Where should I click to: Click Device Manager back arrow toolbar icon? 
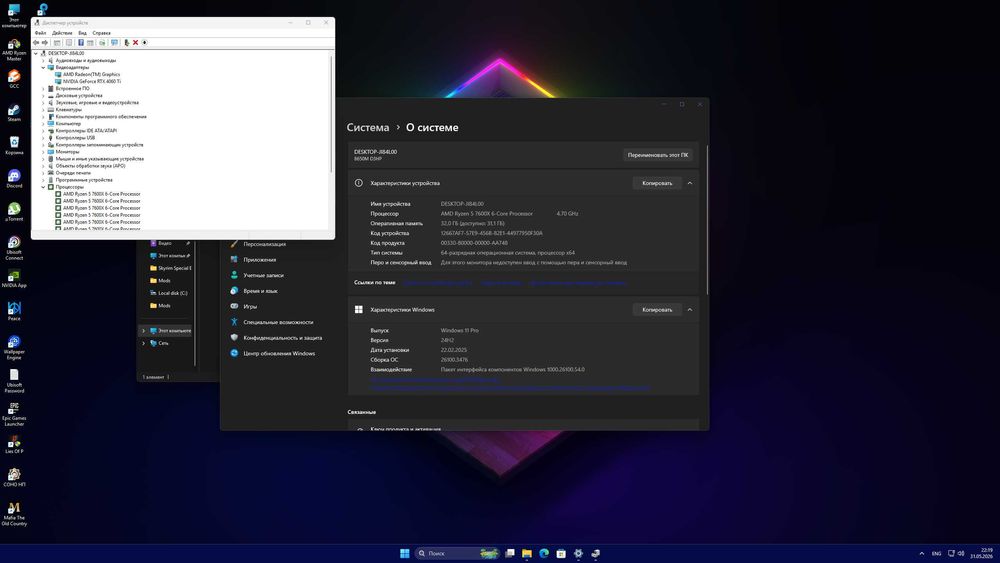coord(36,43)
